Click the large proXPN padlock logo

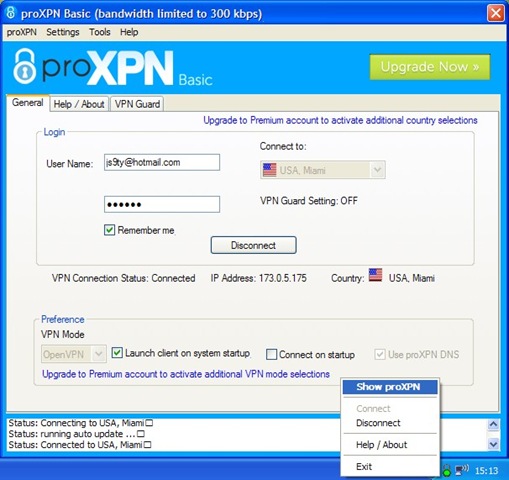point(24,66)
